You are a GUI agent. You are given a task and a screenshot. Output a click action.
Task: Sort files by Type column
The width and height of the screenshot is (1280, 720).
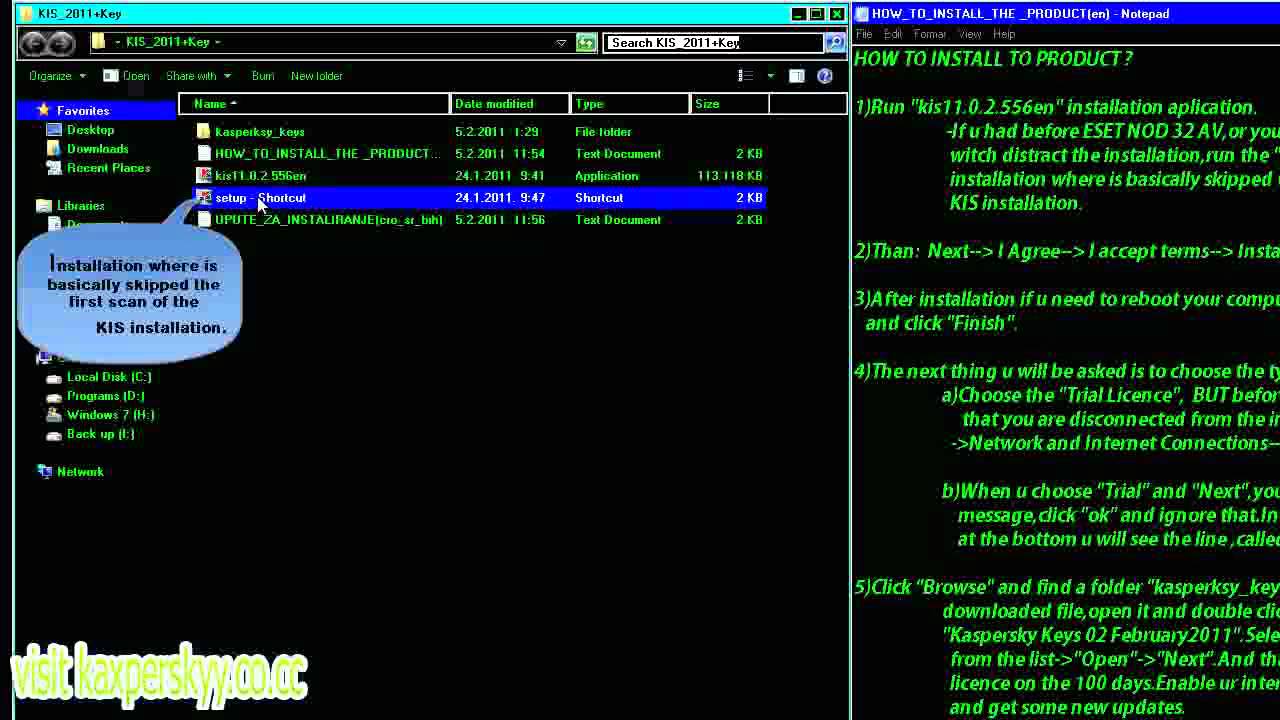point(630,104)
